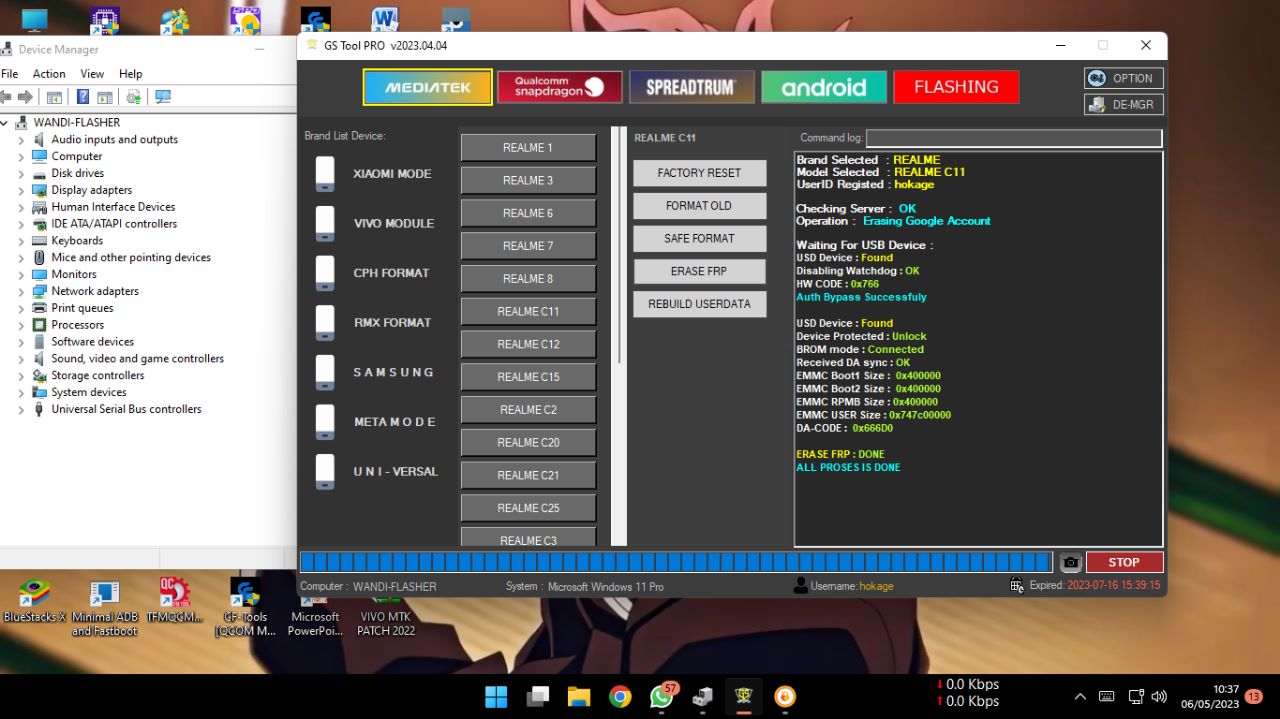Expand the Display adapters node
The image size is (1280, 719).
pos(21,190)
